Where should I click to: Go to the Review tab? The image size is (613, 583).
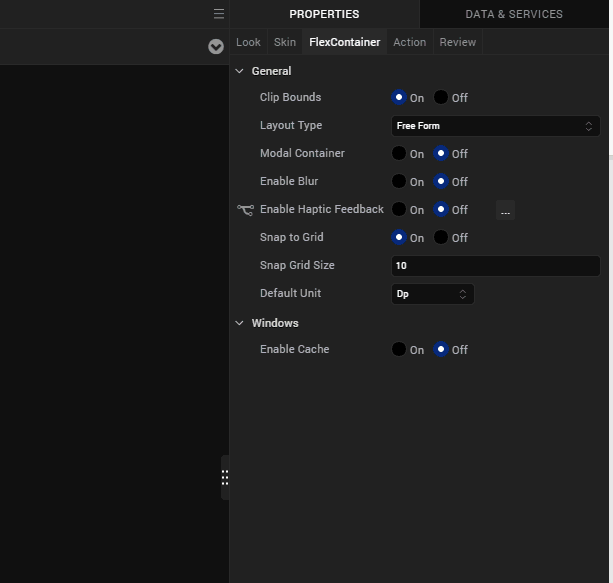click(x=458, y=42)
